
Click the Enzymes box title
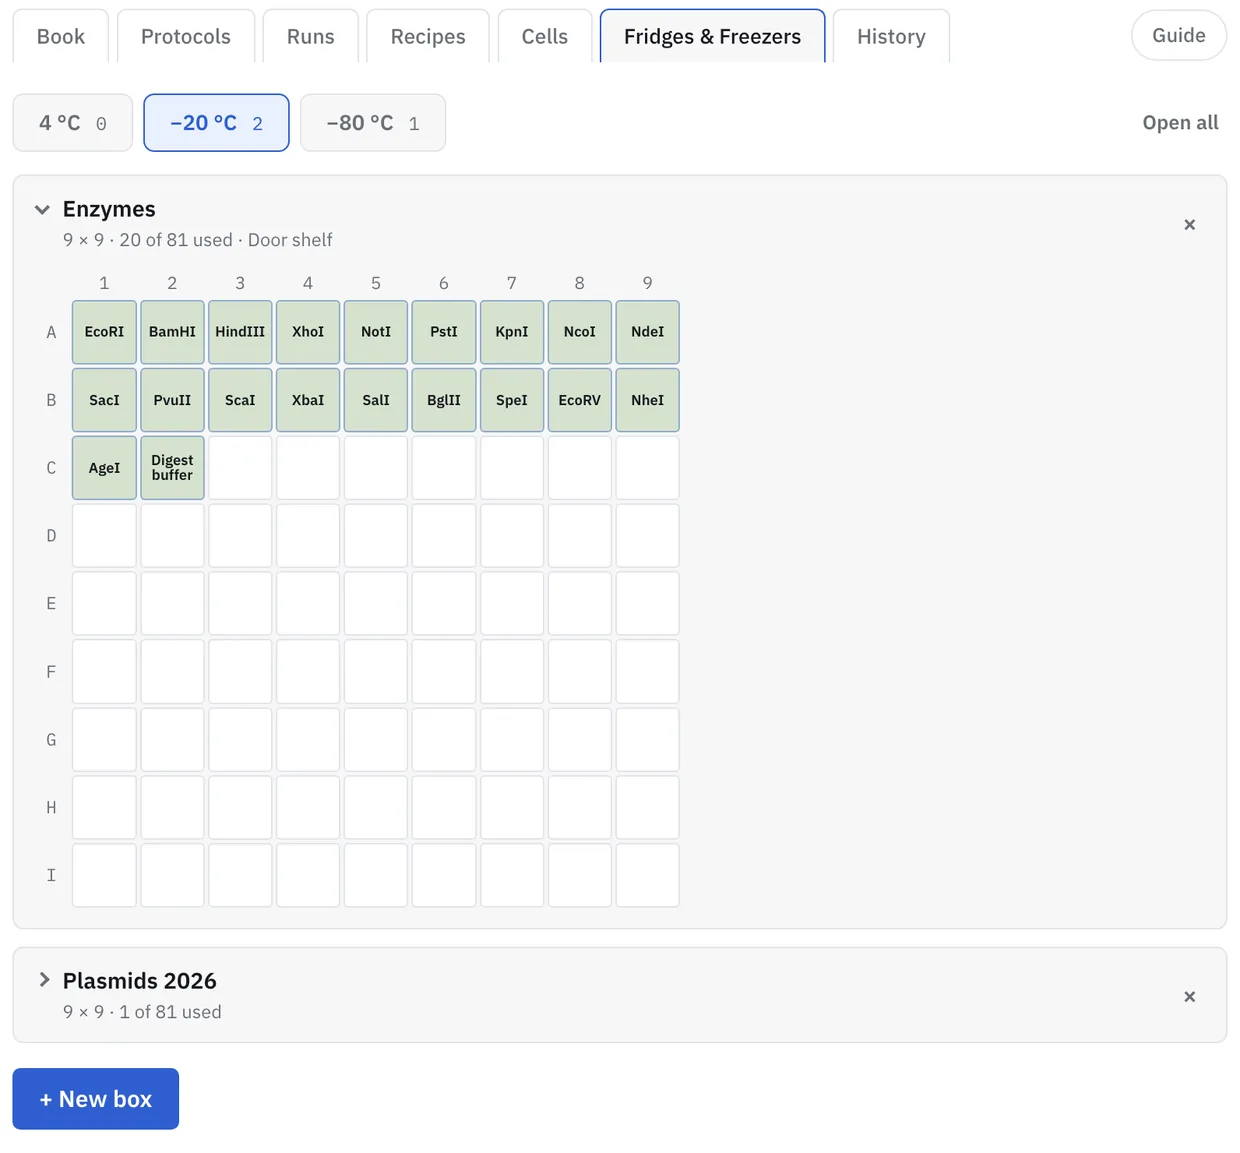(109, 209)
